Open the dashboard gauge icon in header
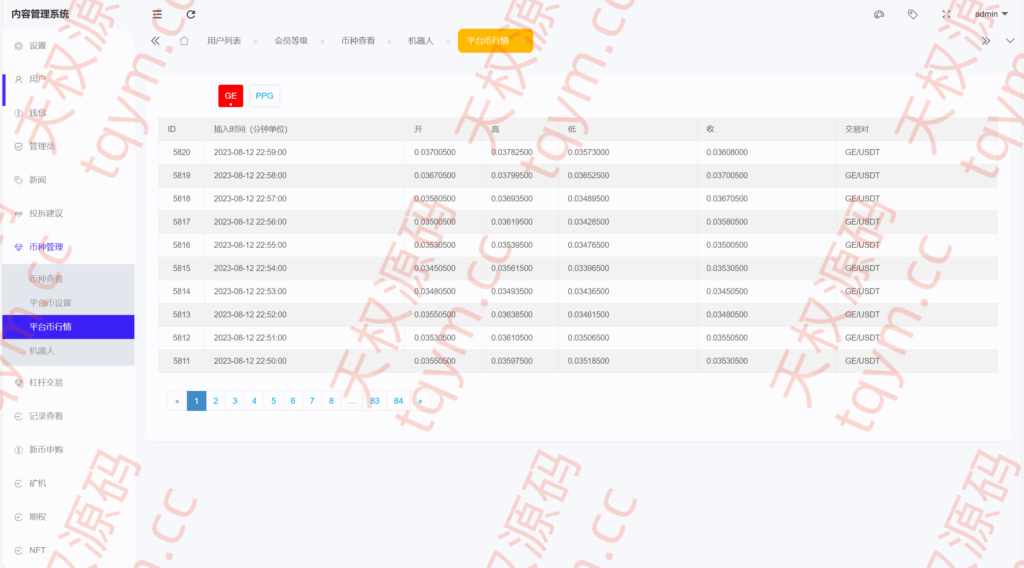 [x=879, y=14]
